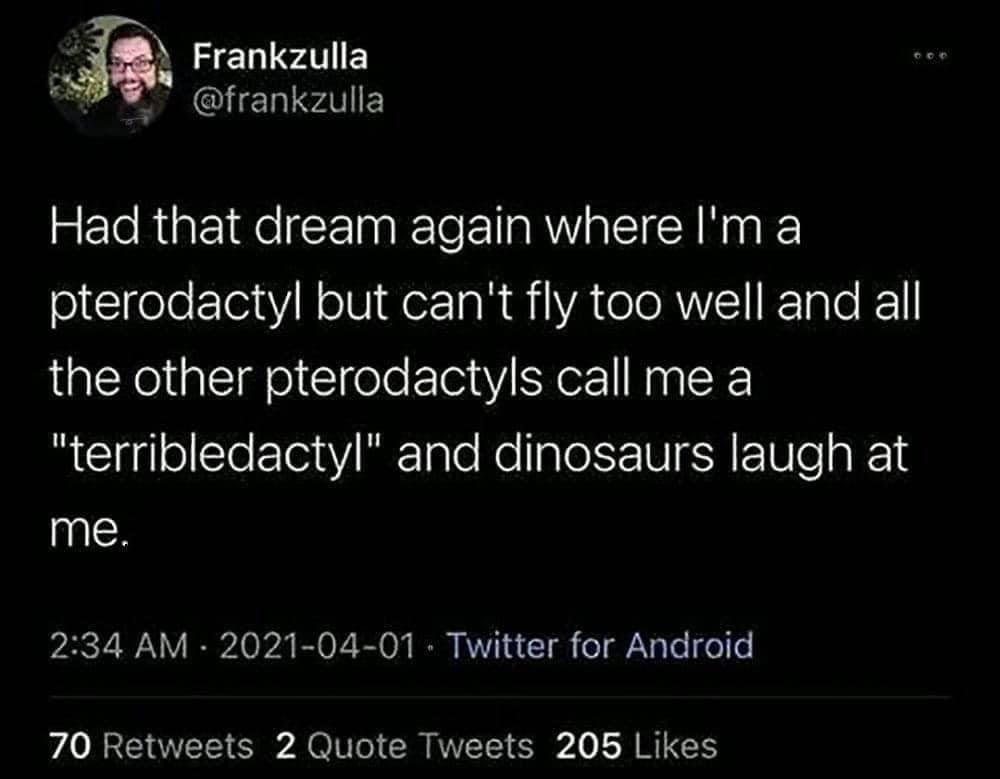This screenshot has height=779, width=1000.
Task: Expand tweet actions via the ellipsis
Action: tap(928, 57)
